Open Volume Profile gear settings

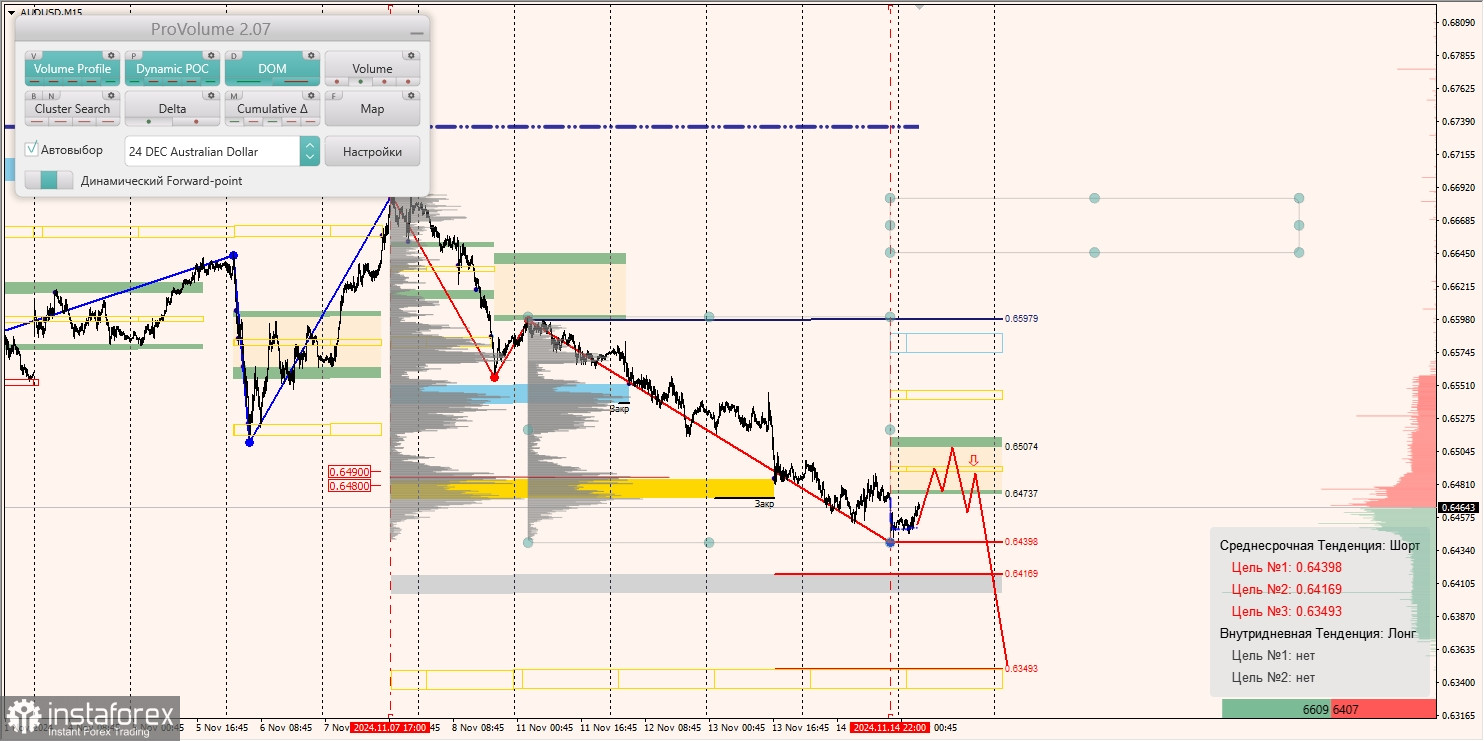(x=111, y=56)
